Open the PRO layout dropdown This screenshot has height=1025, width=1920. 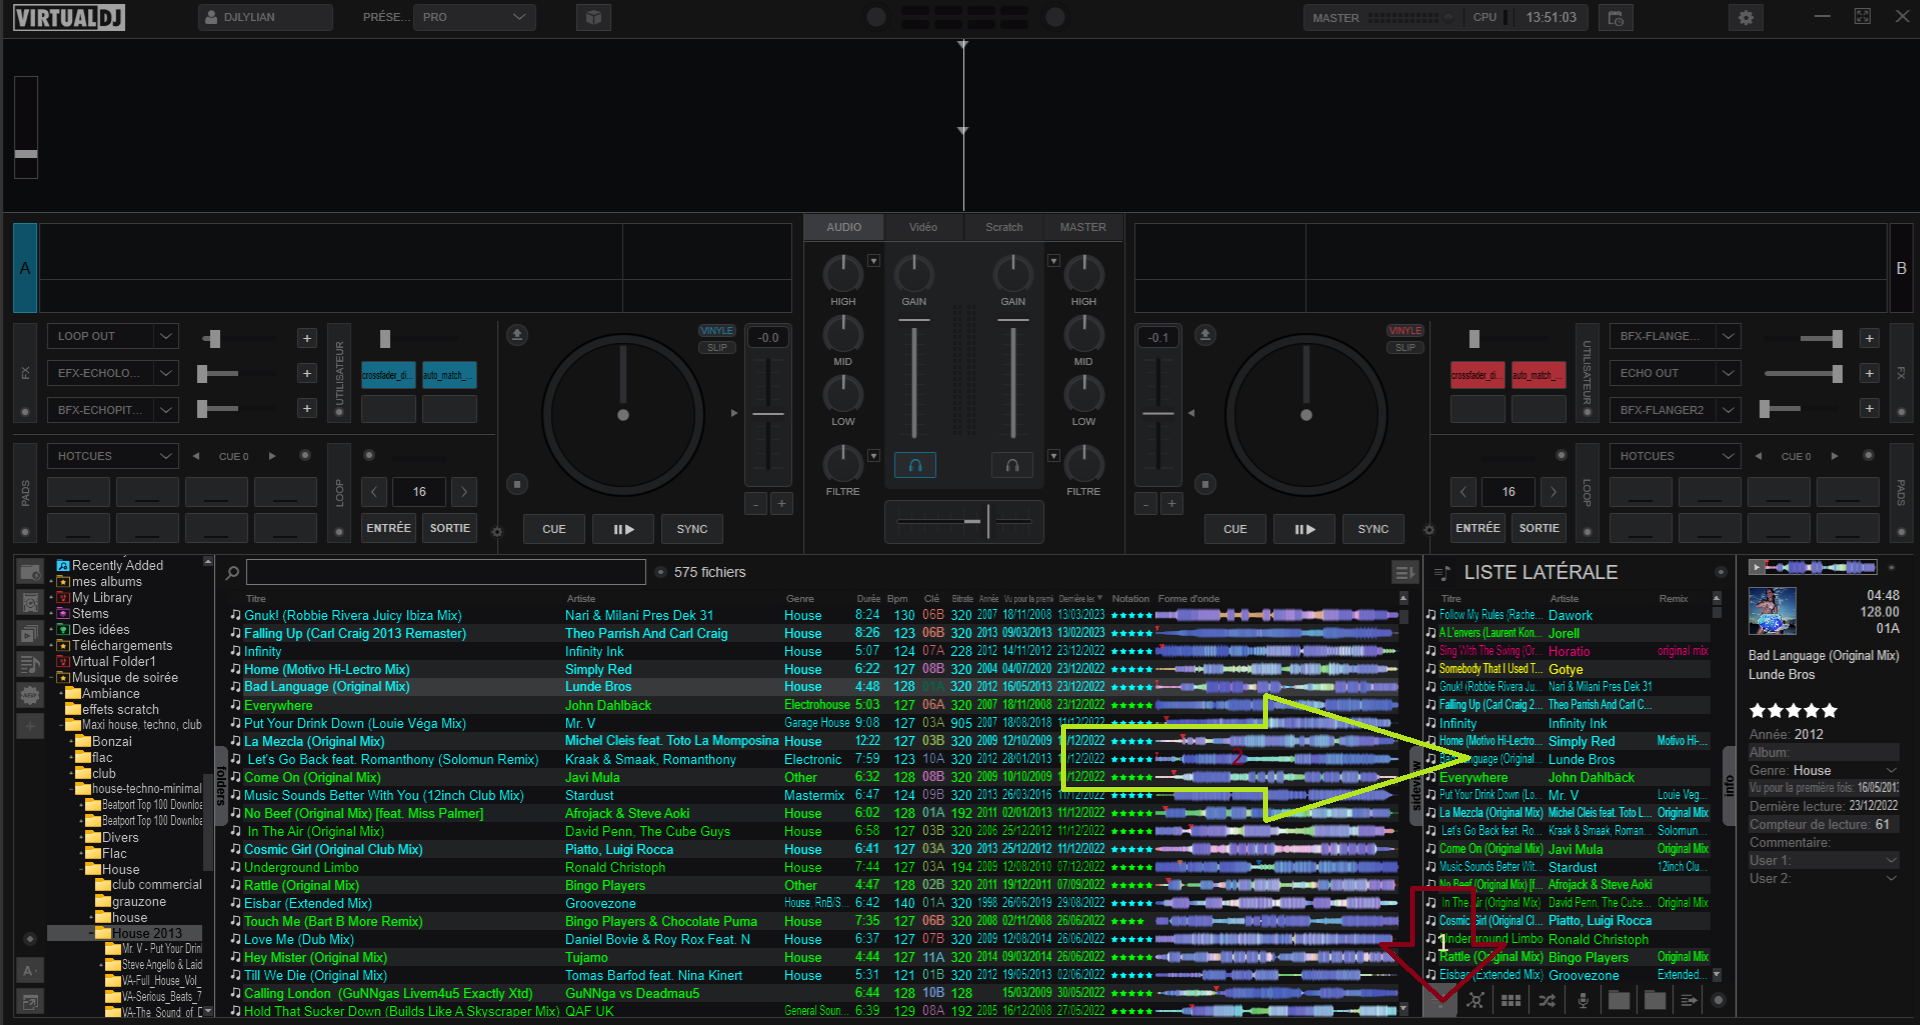(x=475, y=17)
